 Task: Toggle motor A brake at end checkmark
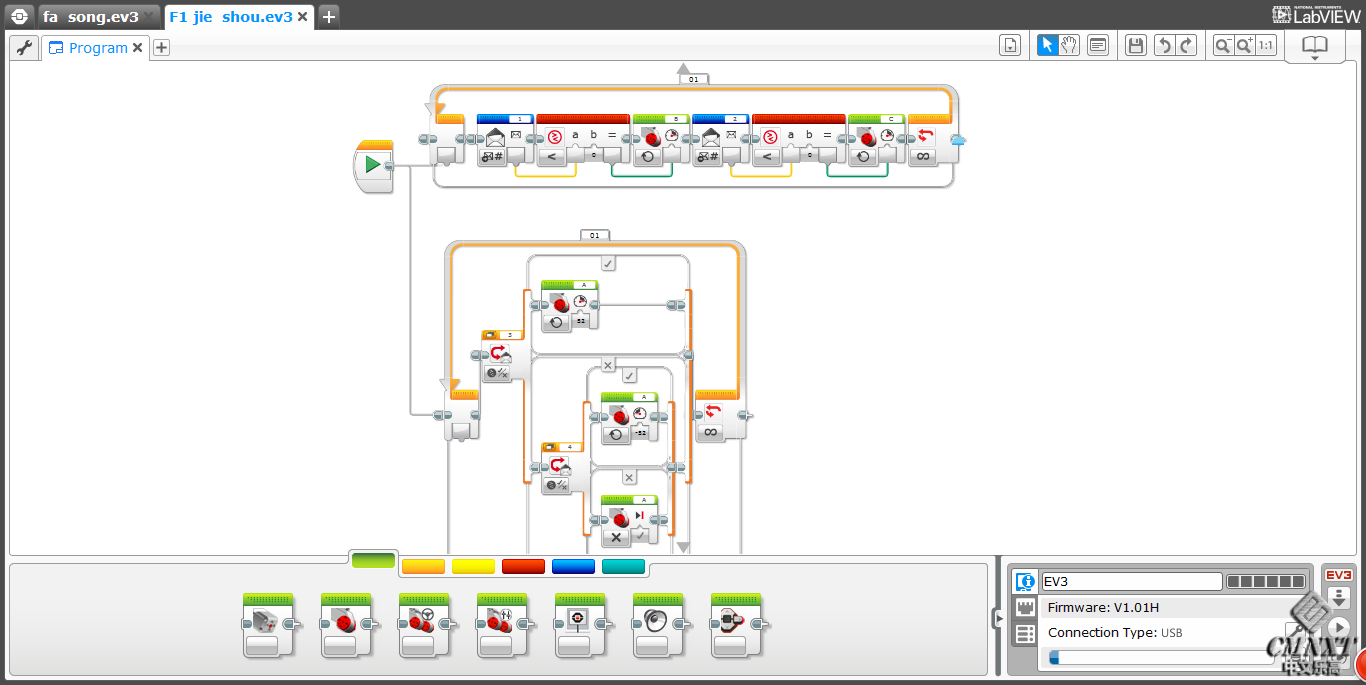(x=640, y=537)
